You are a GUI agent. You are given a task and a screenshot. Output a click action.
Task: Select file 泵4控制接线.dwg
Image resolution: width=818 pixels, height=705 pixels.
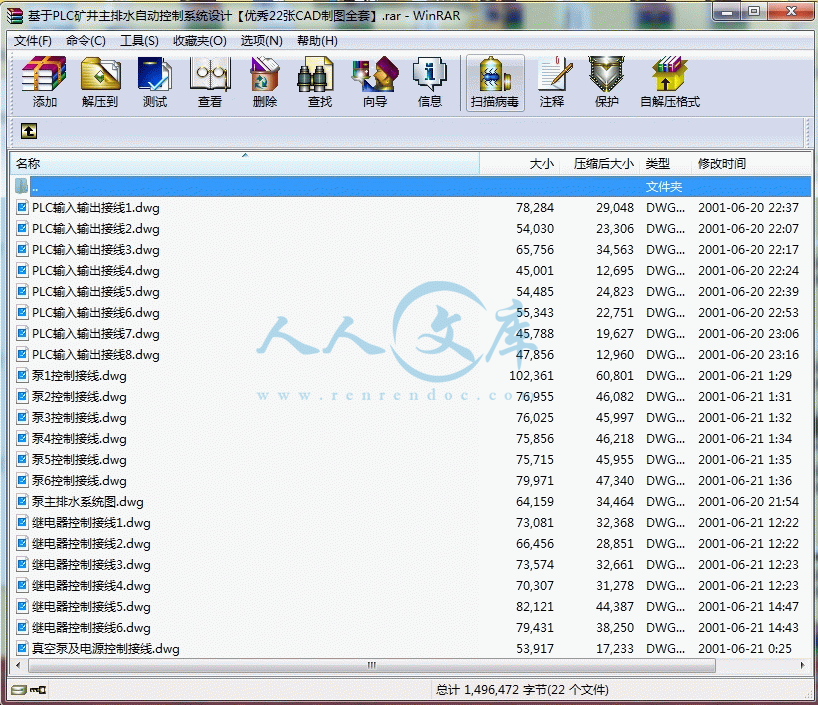tap(79, 439)
